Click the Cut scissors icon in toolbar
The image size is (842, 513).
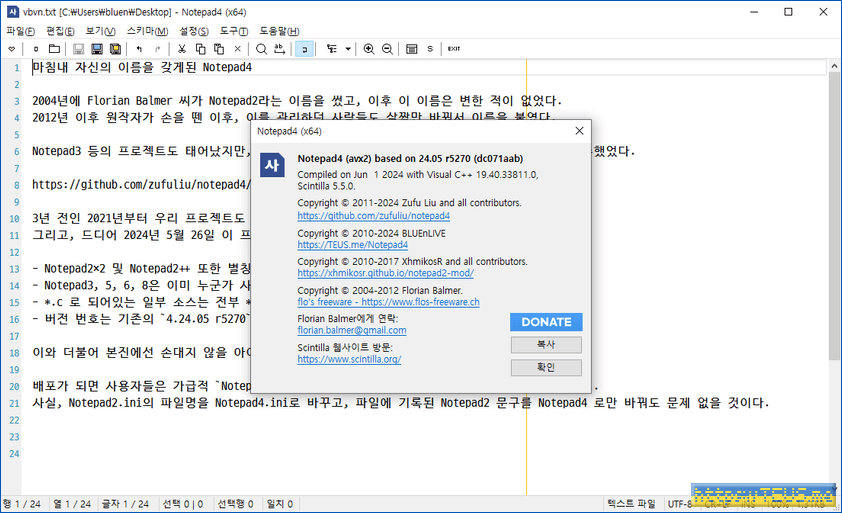(x=183, y=49)
